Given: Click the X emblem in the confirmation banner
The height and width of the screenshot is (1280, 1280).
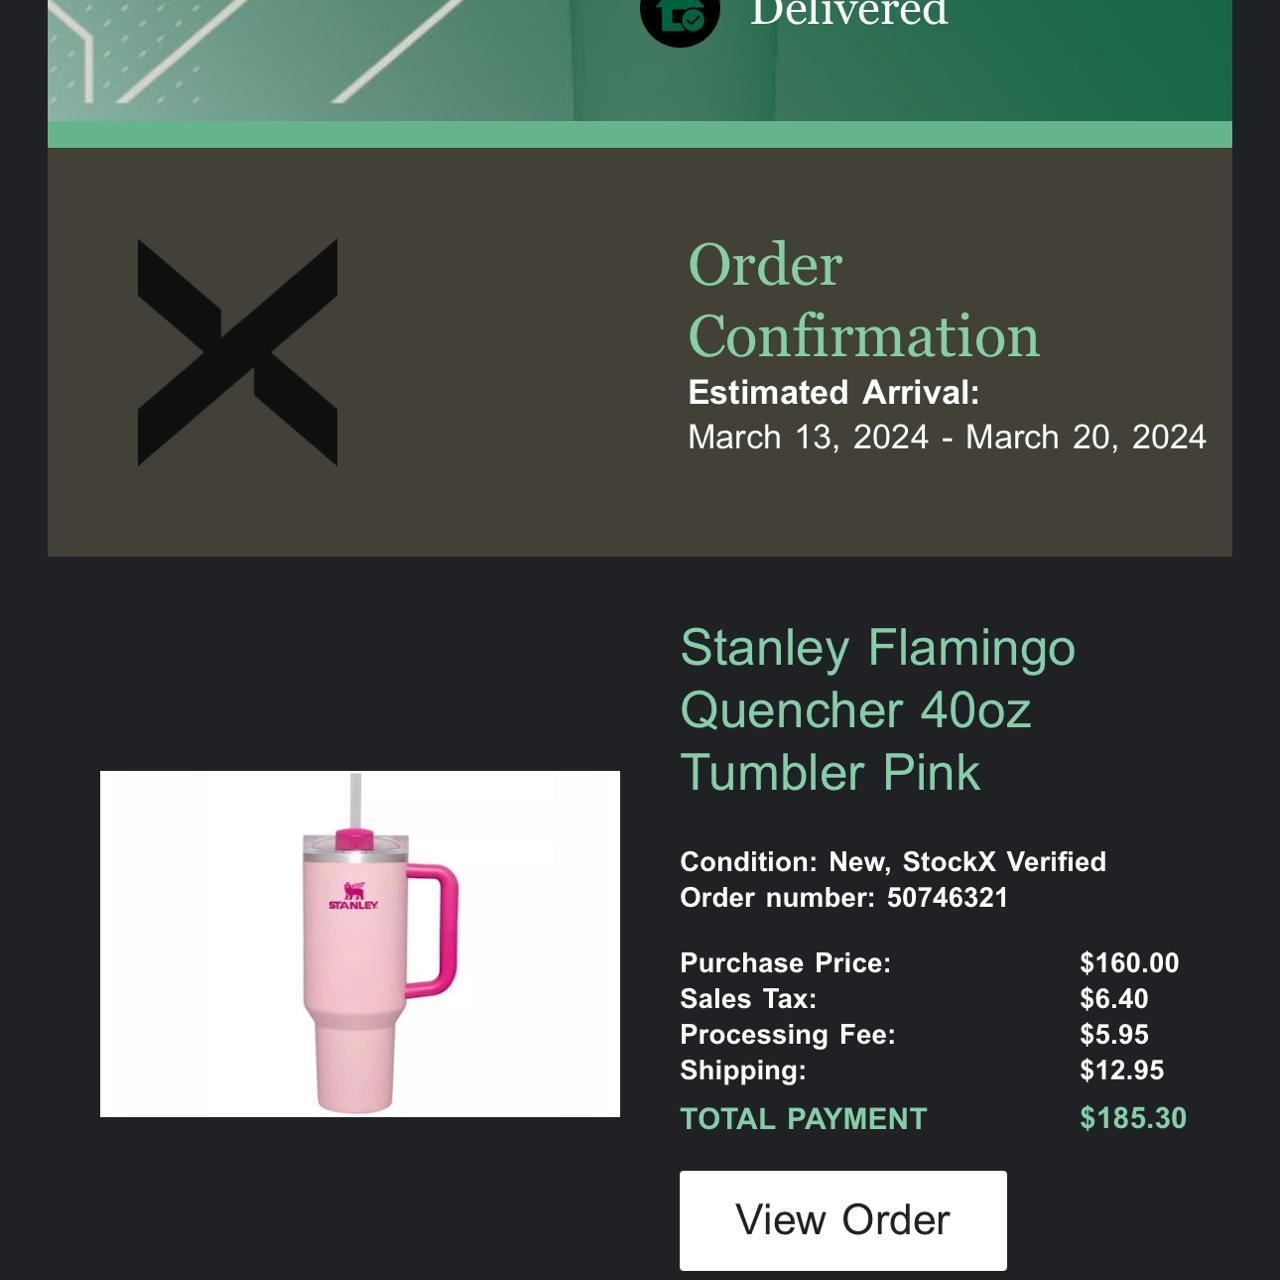Looking at the screenshot, I should 236,348.
